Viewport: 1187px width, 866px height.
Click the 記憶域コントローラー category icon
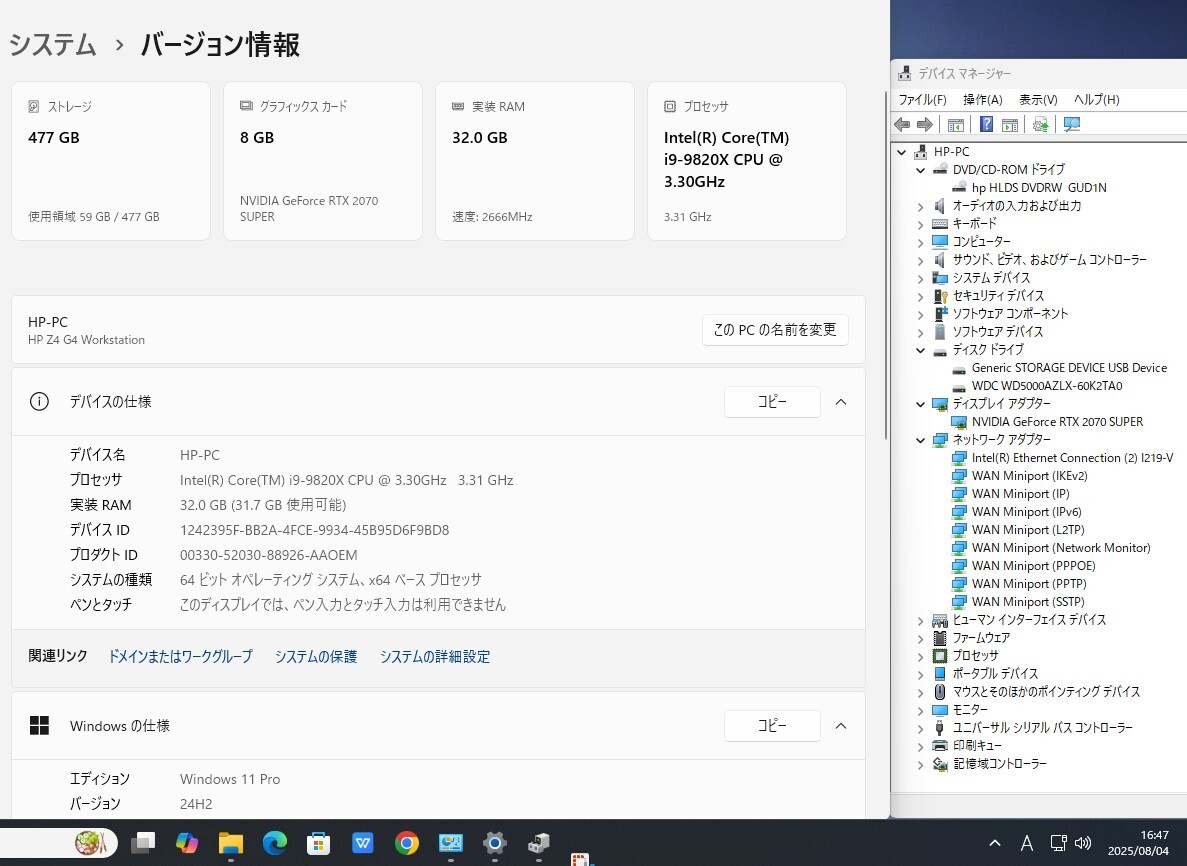pyautogui.click(x=939, y=765)
